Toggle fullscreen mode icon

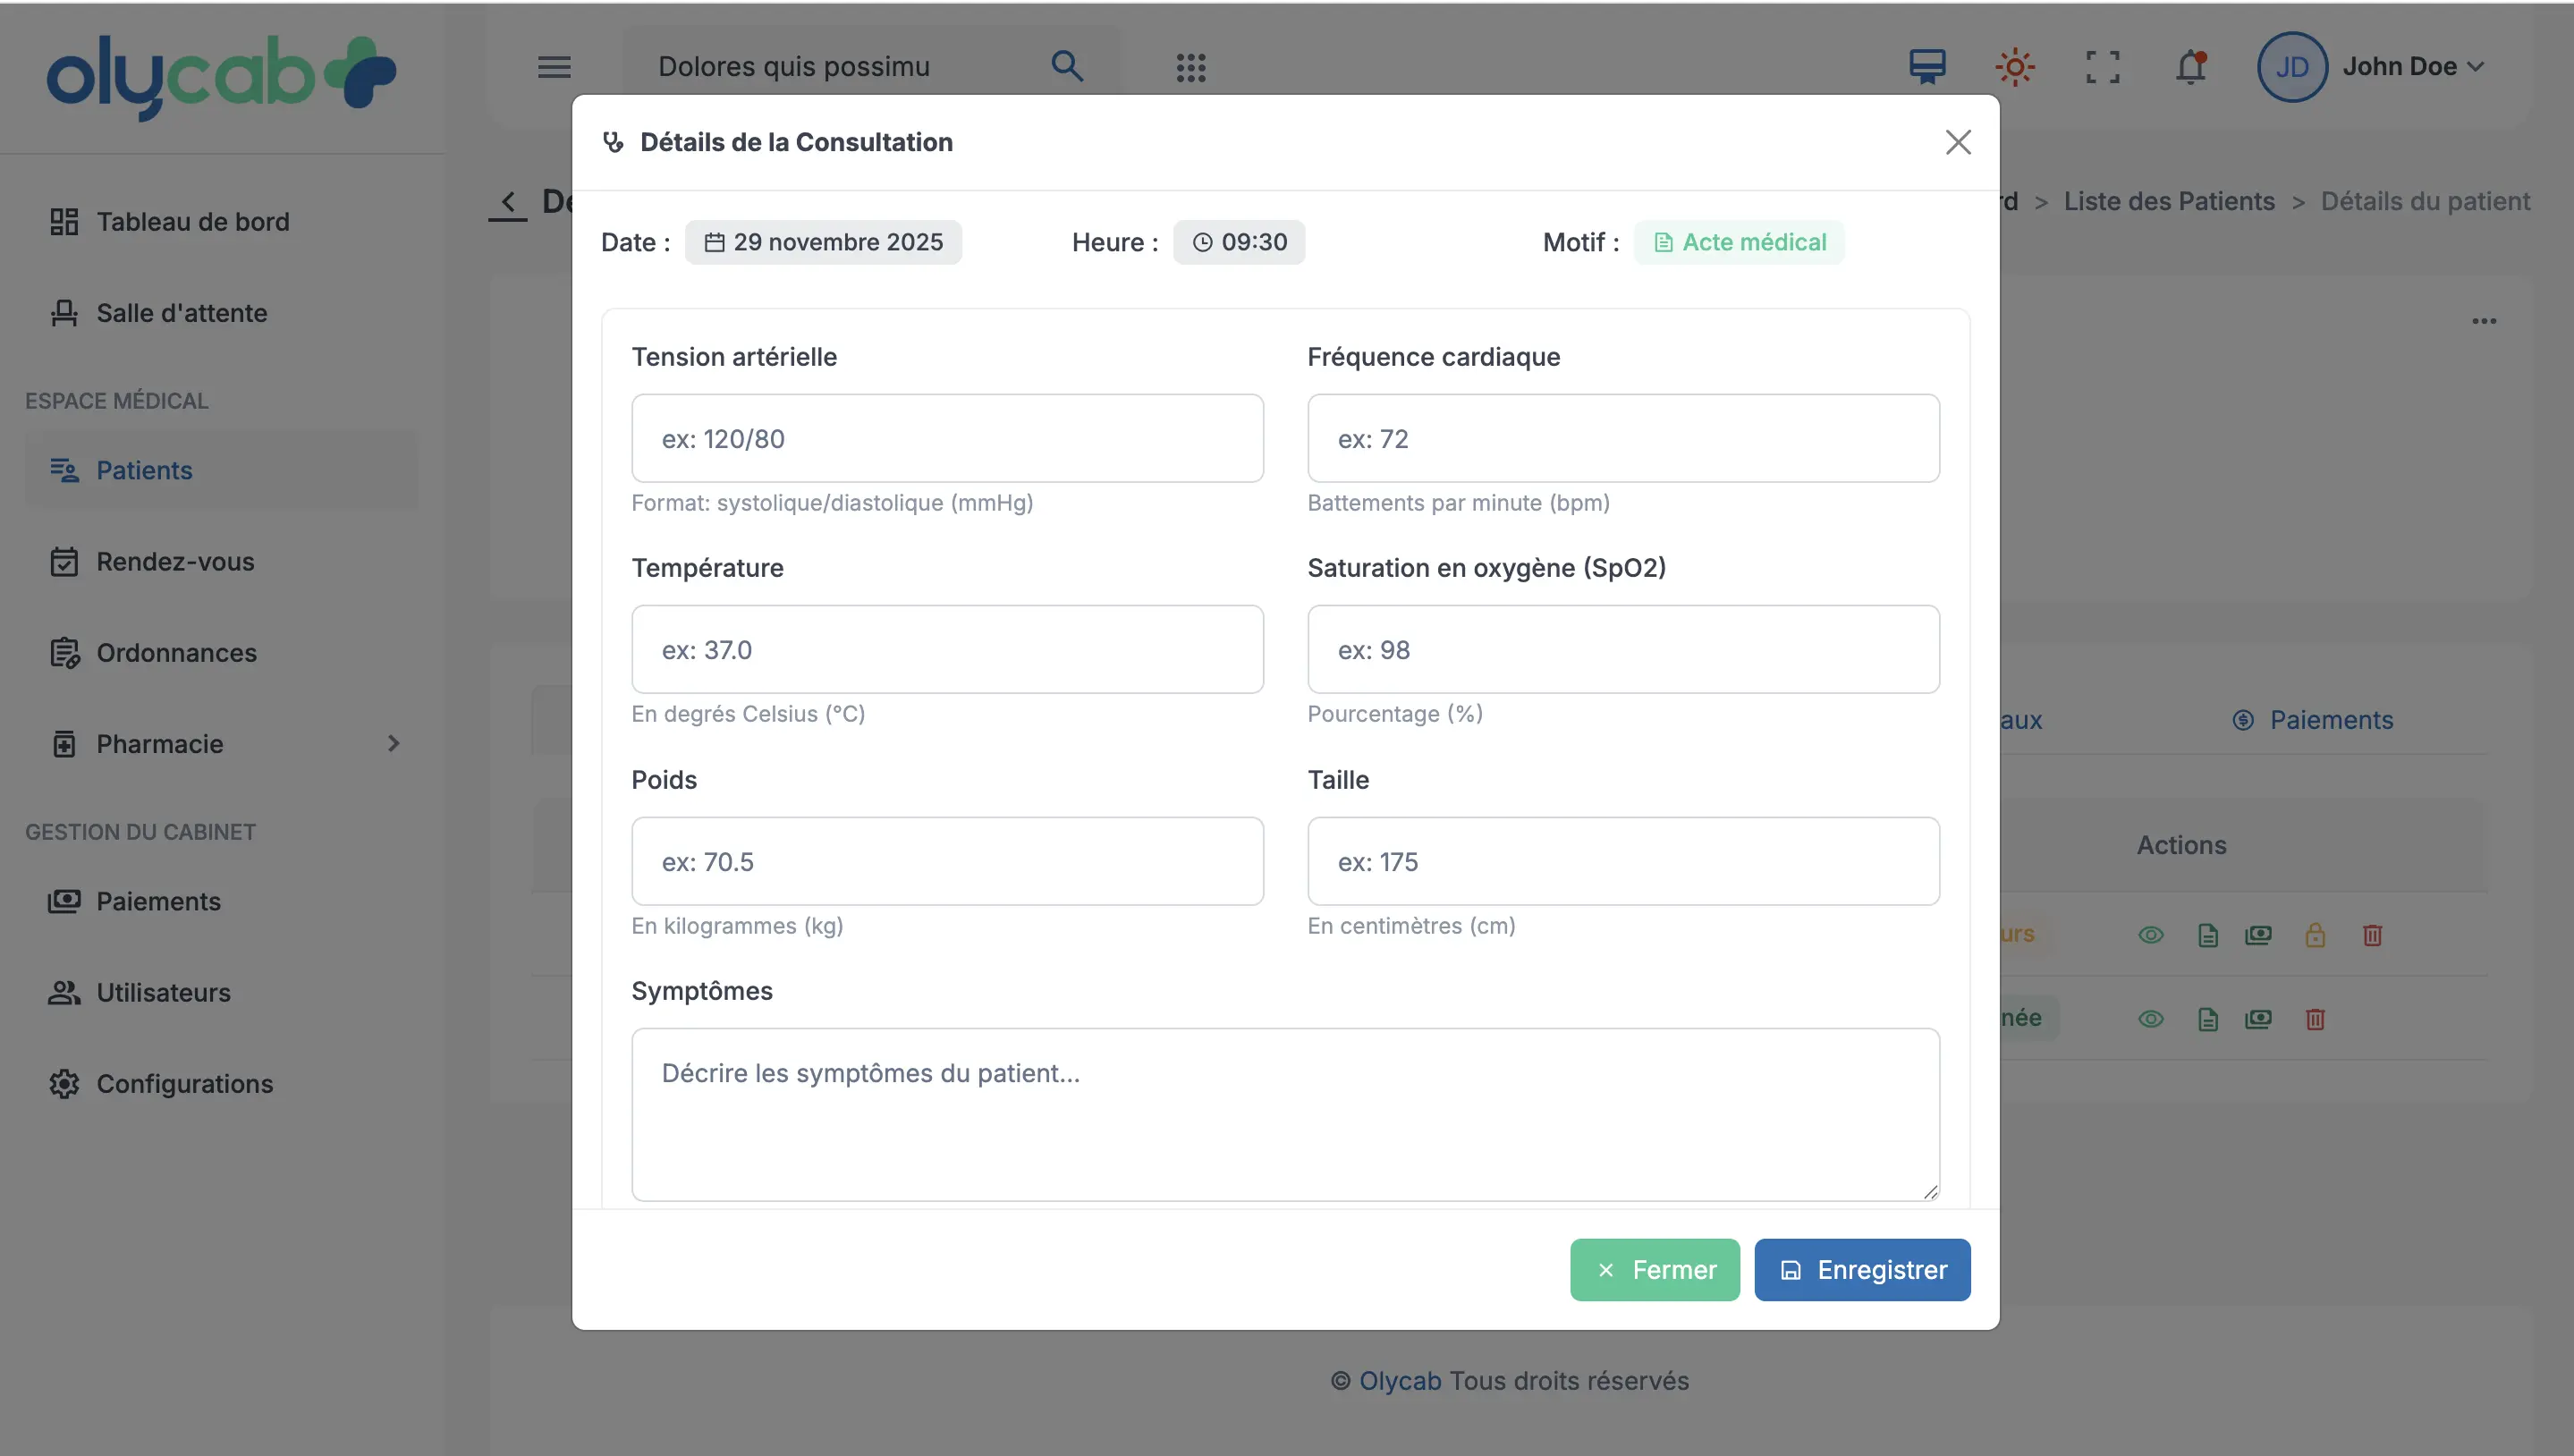click(2102, 67)
